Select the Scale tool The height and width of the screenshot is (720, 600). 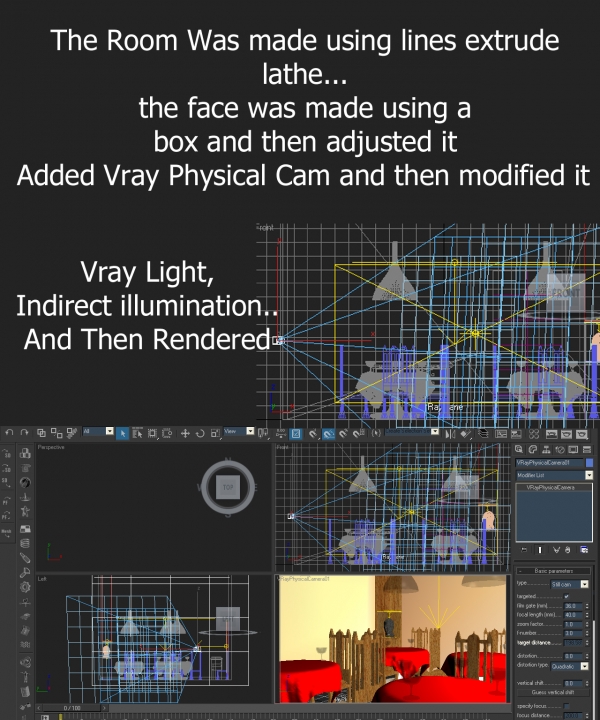(215, 433)
